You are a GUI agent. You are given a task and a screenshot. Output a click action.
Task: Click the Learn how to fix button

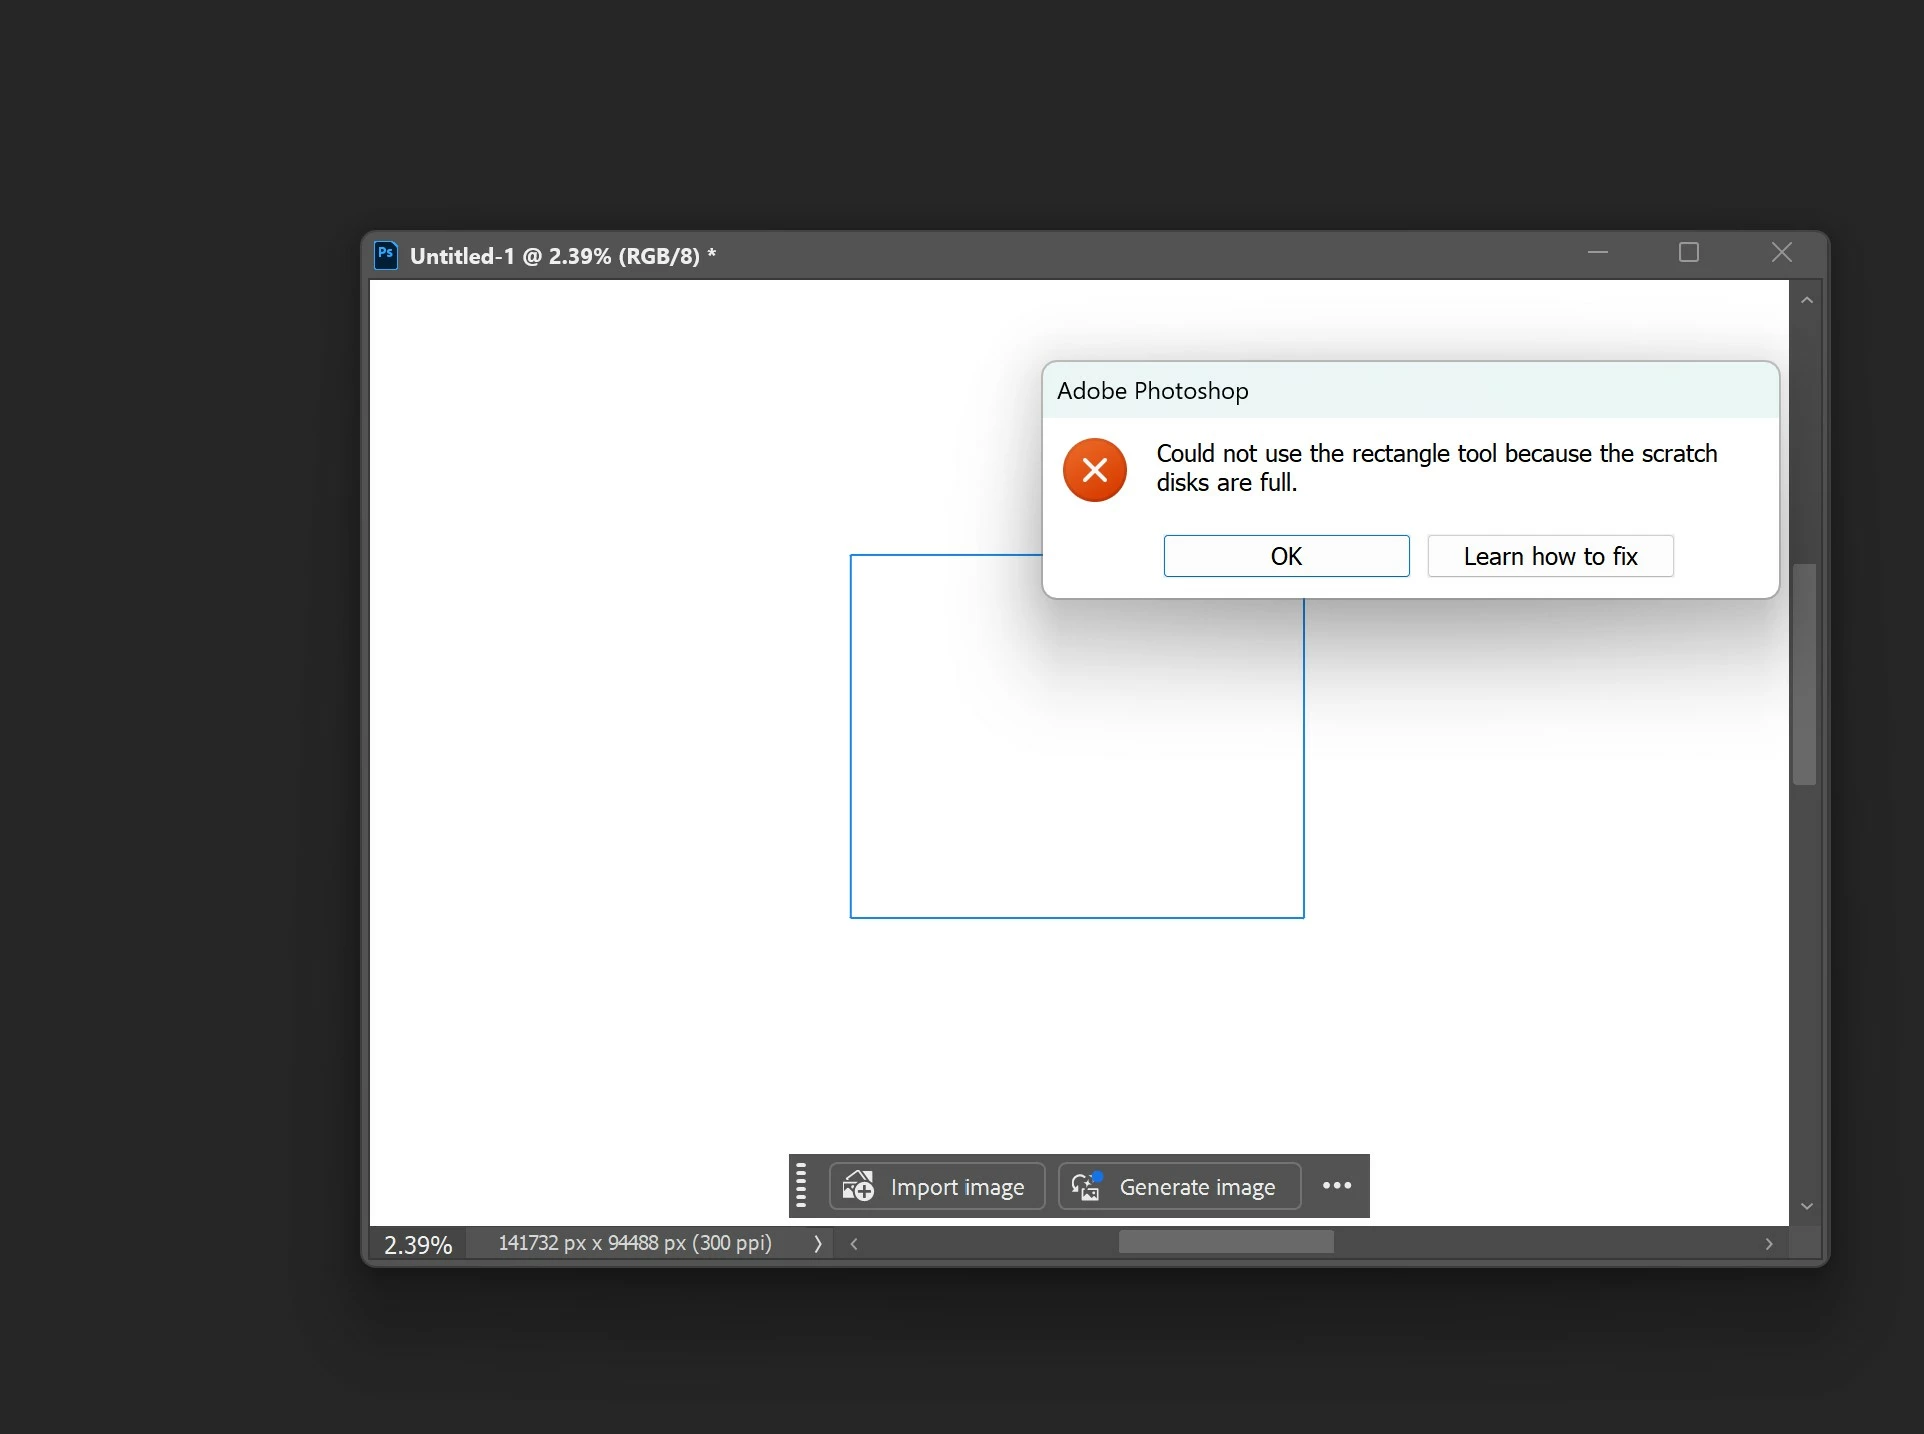click(1549, 556)
